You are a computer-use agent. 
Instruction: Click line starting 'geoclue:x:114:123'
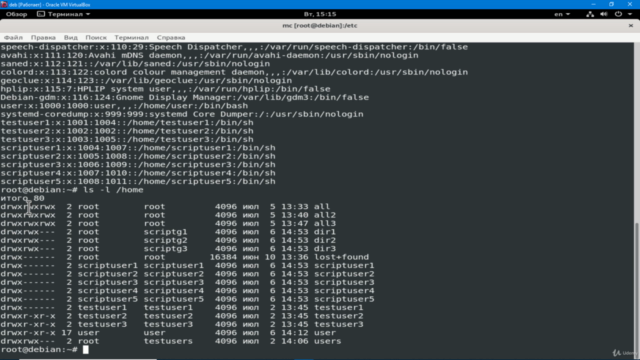point(146,80)
